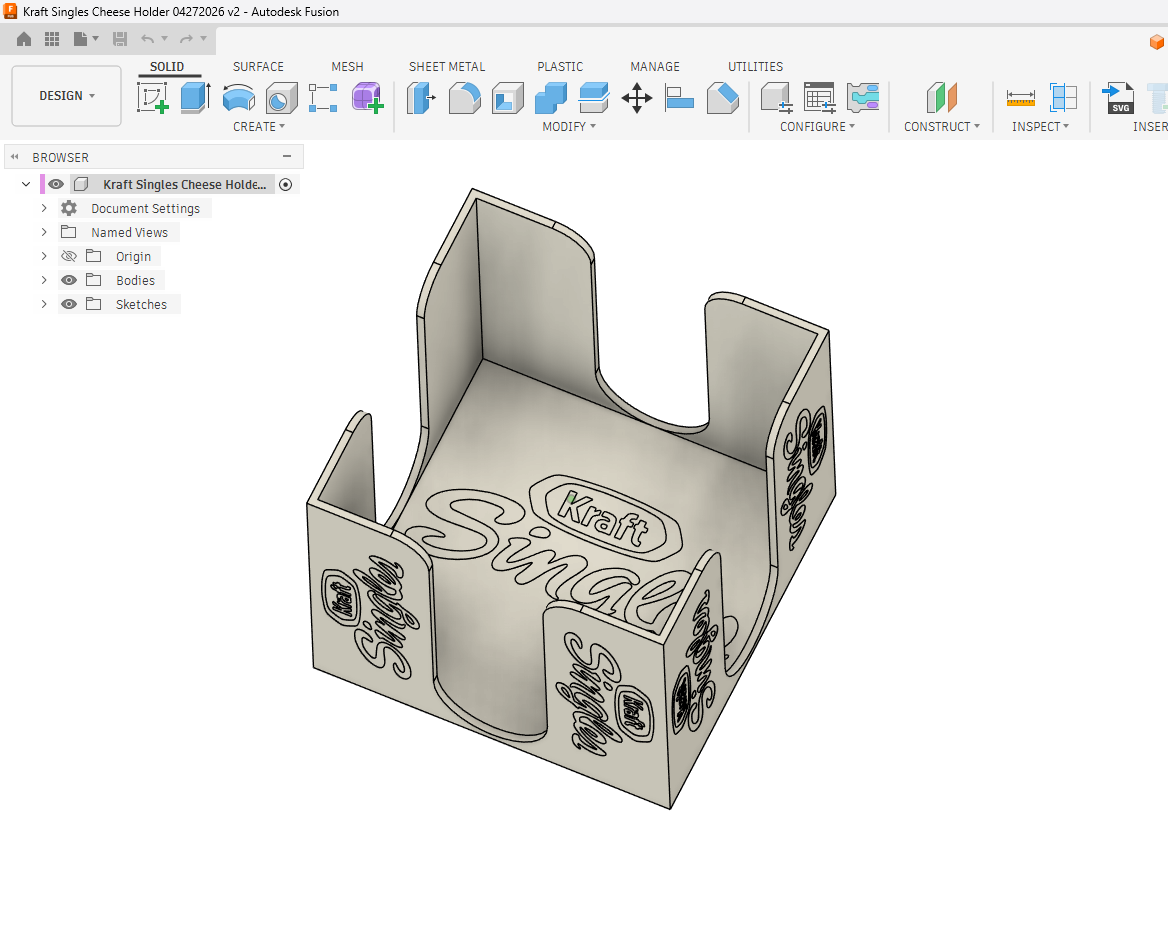Select the Rectangular Pattern tool
1168x939 pixels.
point(323,98)
